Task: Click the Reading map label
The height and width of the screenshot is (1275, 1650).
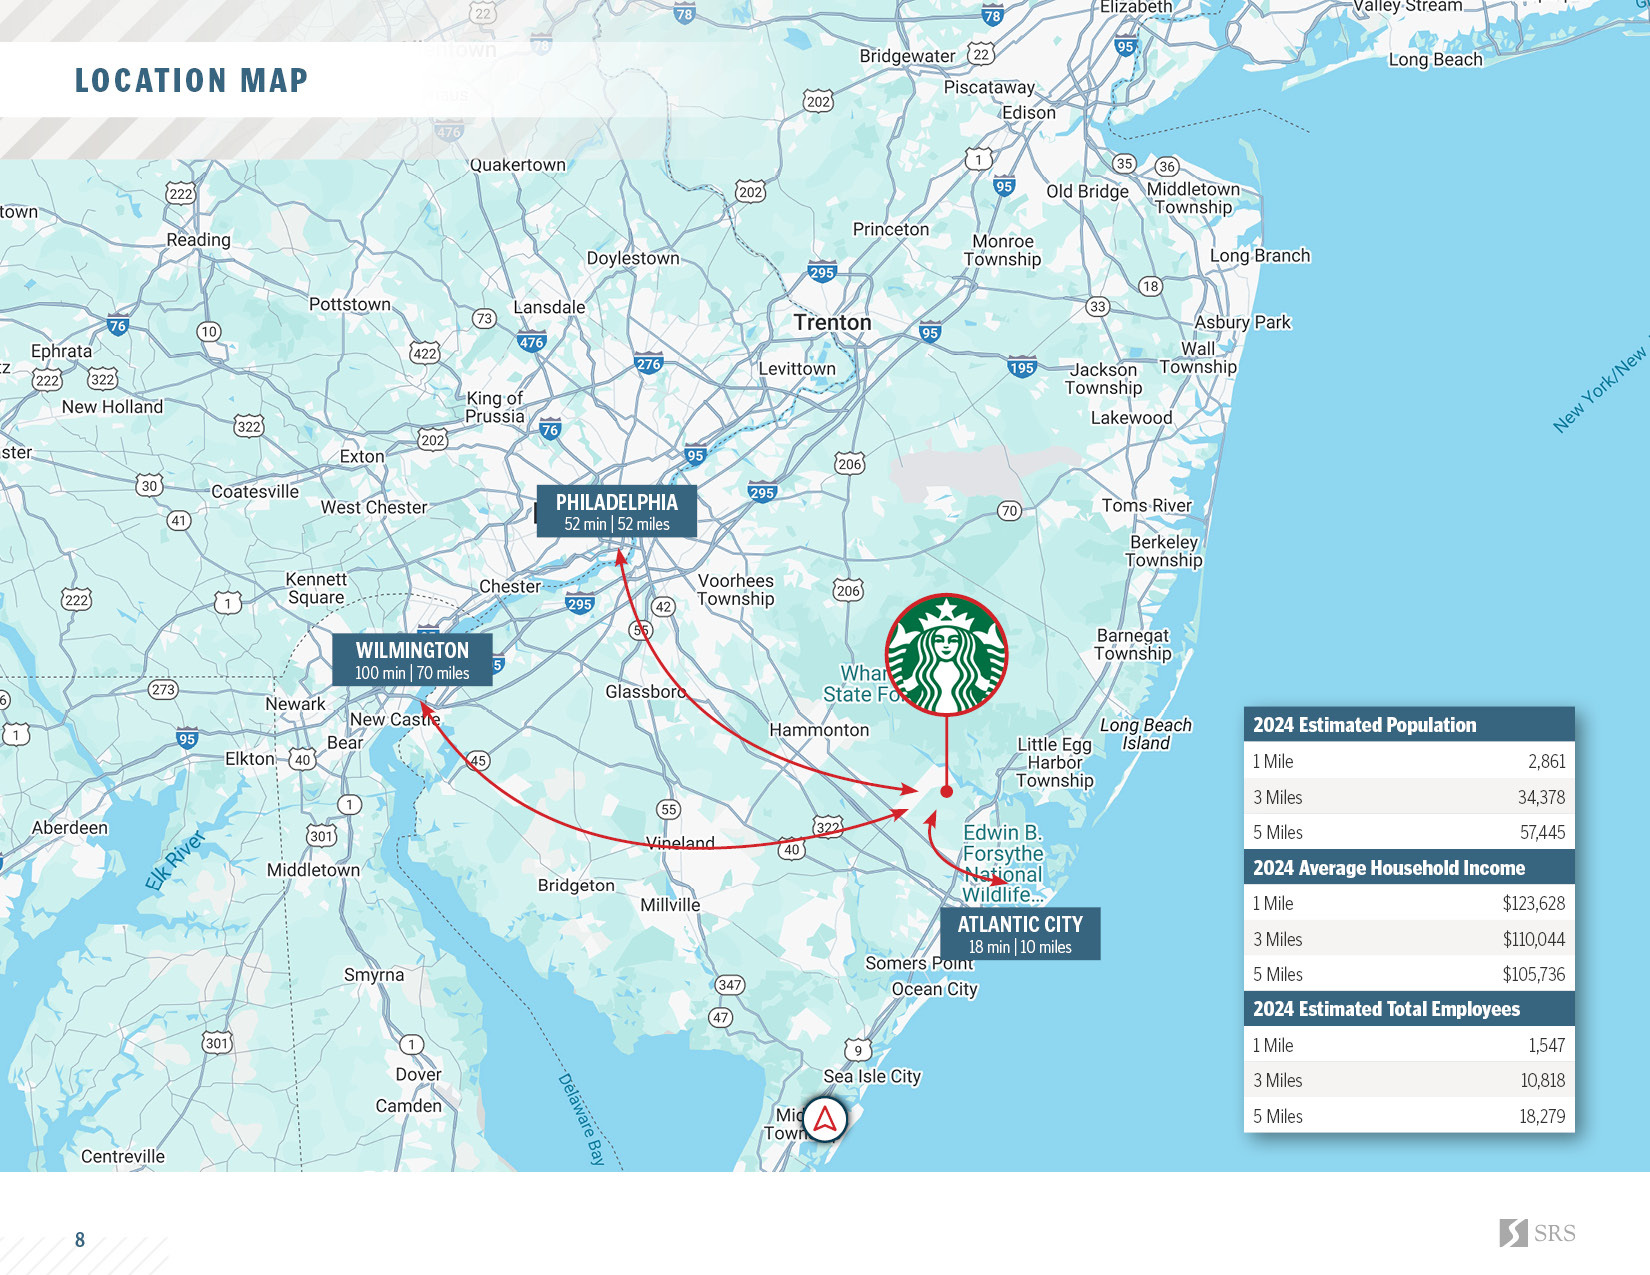Action: pyautogui.click(x=198, y=240)
